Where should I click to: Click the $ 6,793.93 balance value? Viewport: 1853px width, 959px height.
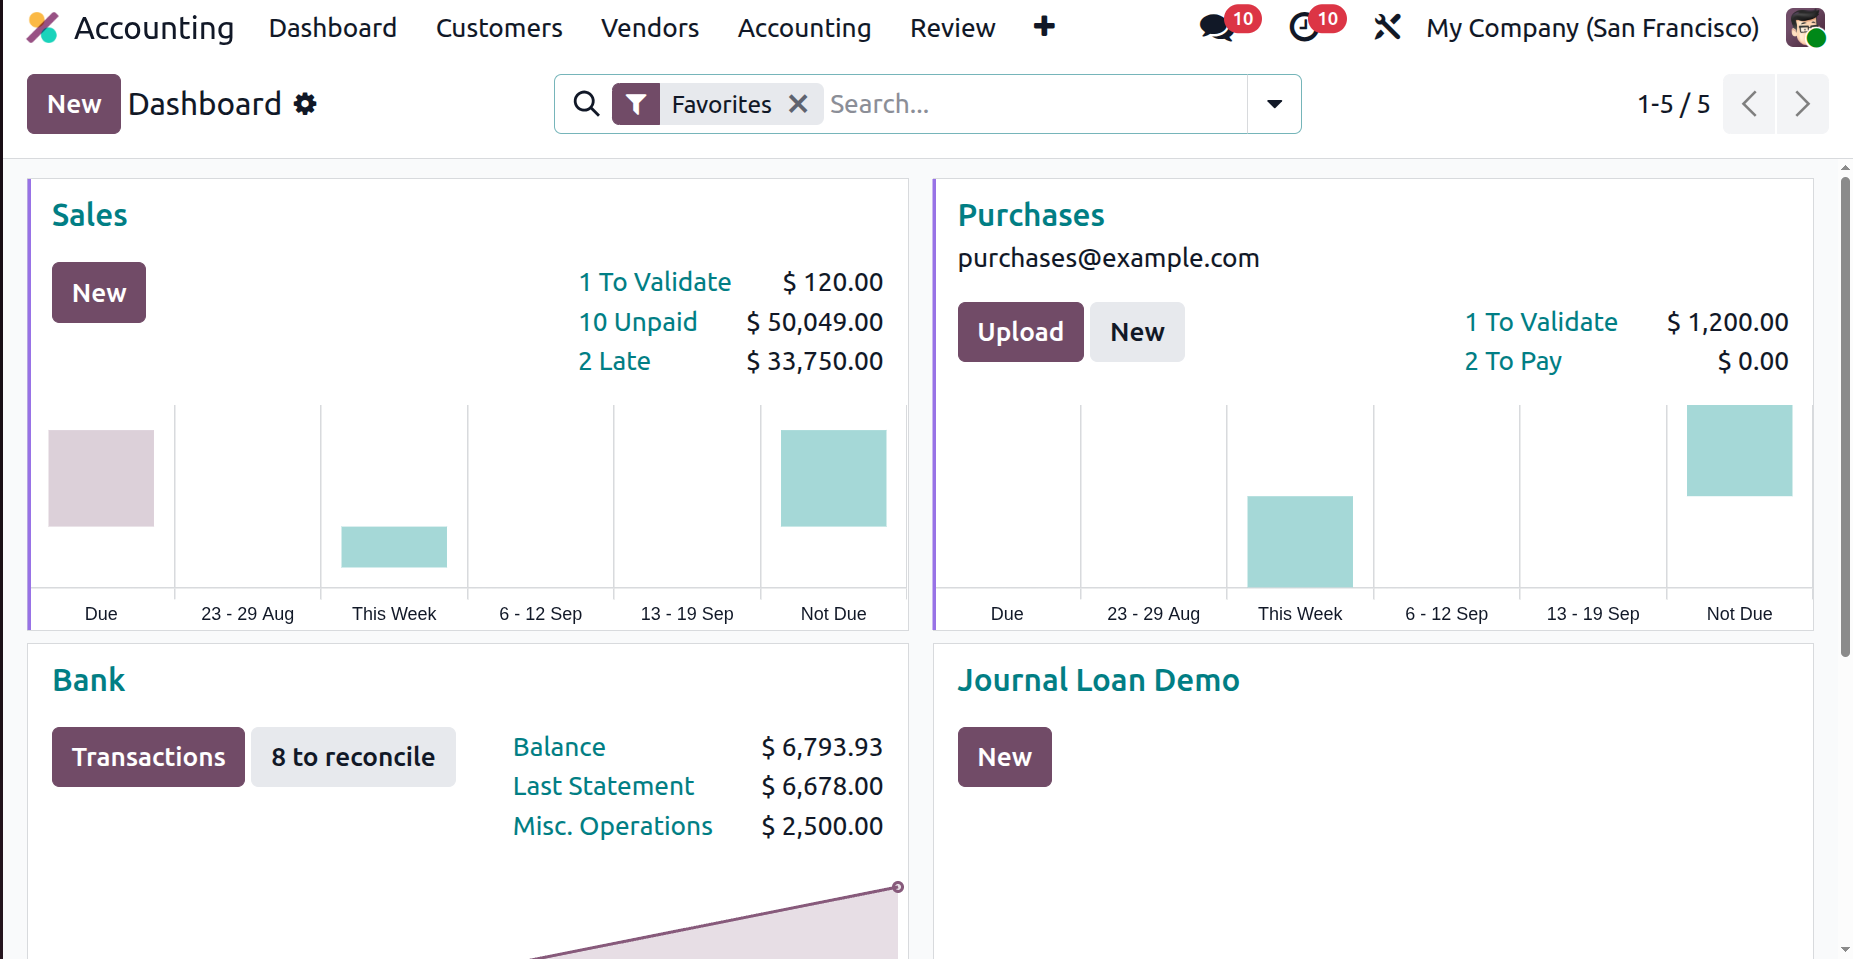(822, 747)
